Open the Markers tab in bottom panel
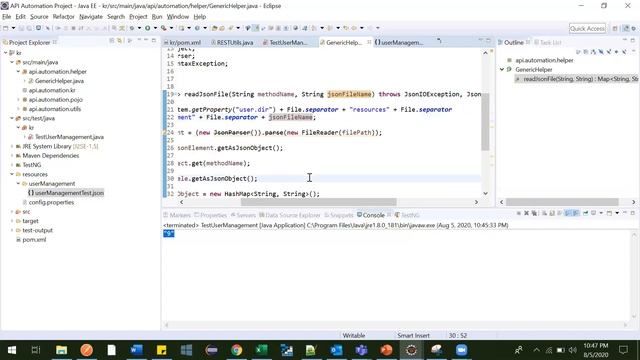This screenshot has width=640, height=360. 177,215
